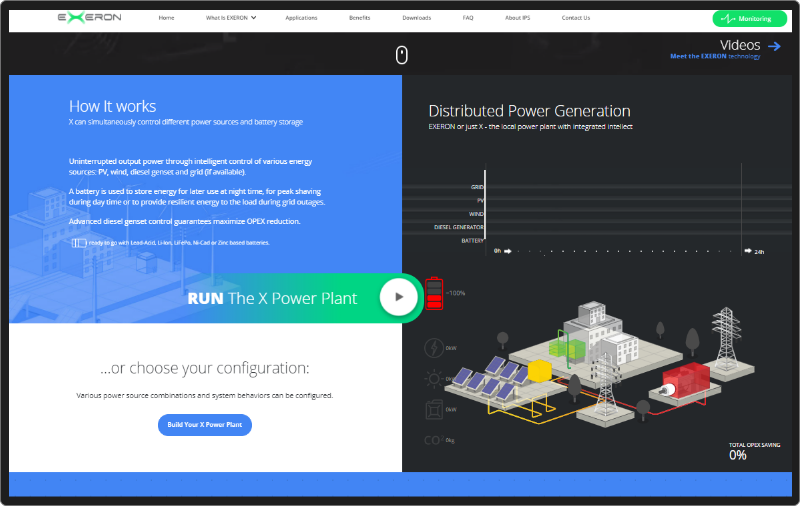Click the Distributed Power Generation heading
This screenshot has width=800, height=506.
click(529, 111)
